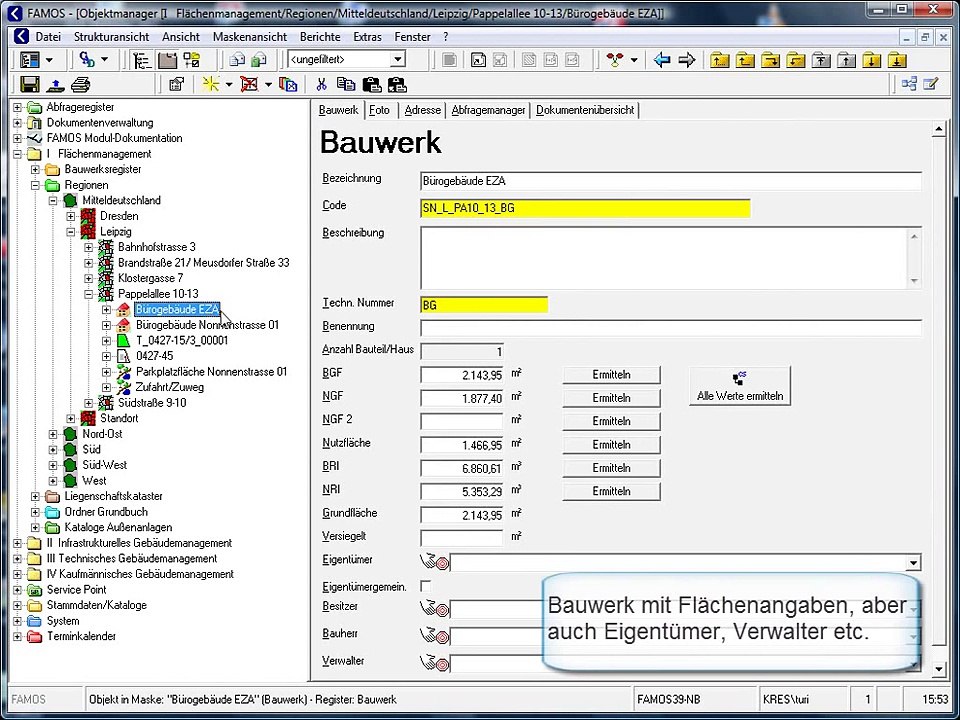The height and width of the screenshot is (720, 960).
Task: Expand the Dresden tree node
Action: (x=71, y=216)
